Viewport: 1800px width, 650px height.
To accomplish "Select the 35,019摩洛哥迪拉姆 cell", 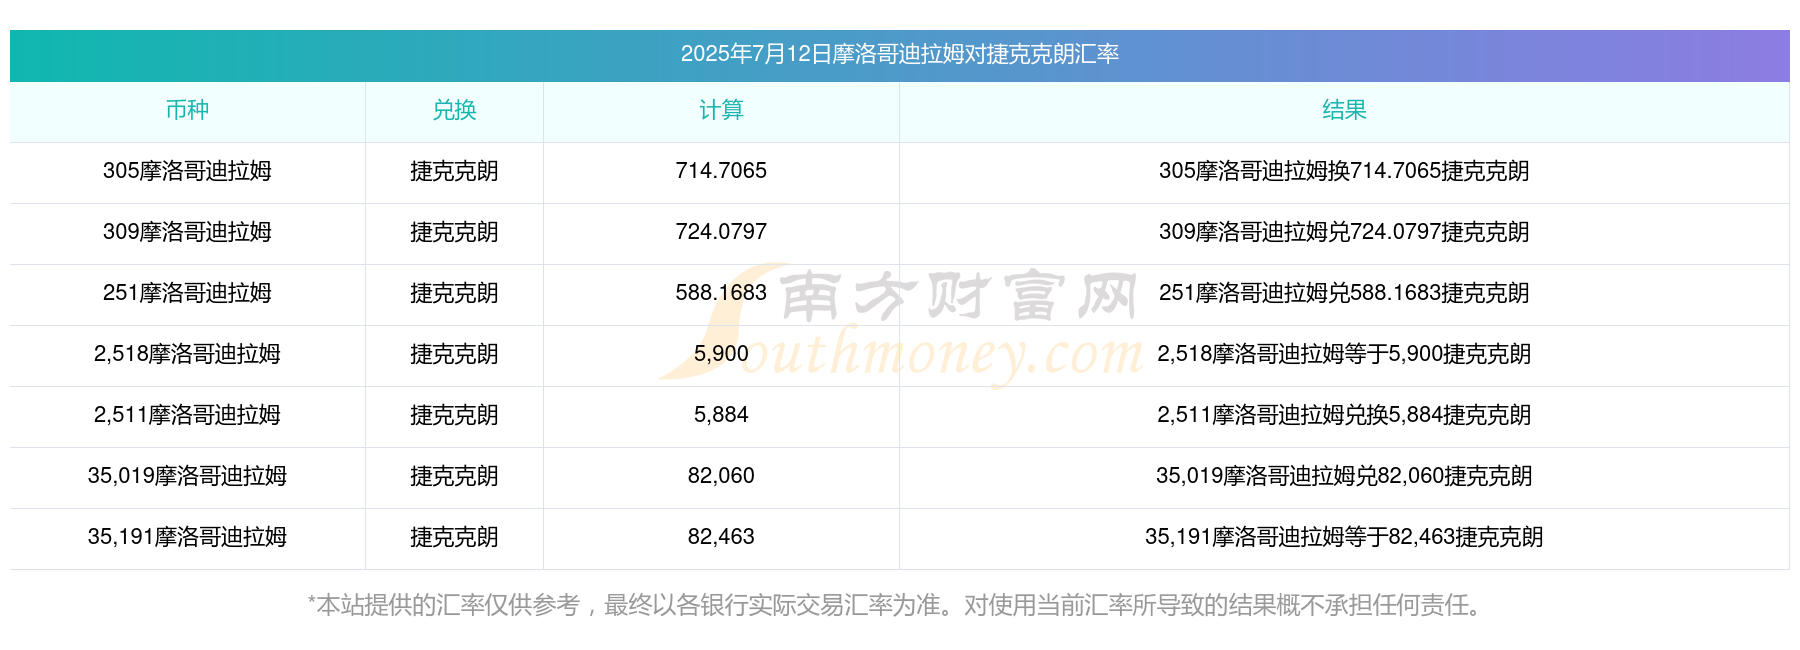I will click(187, 476).
